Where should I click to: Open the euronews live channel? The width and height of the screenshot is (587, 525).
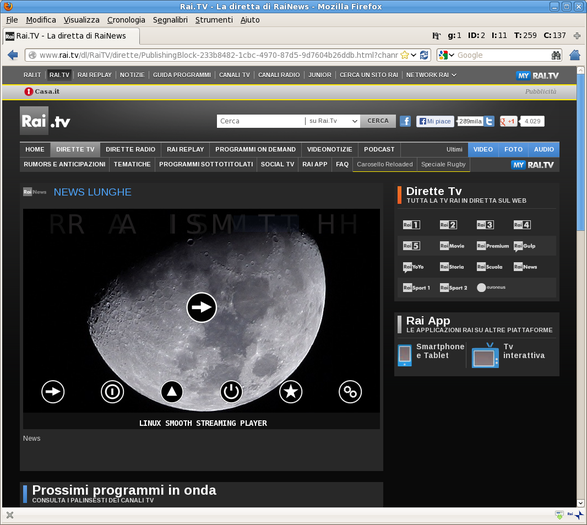point(491,287)
